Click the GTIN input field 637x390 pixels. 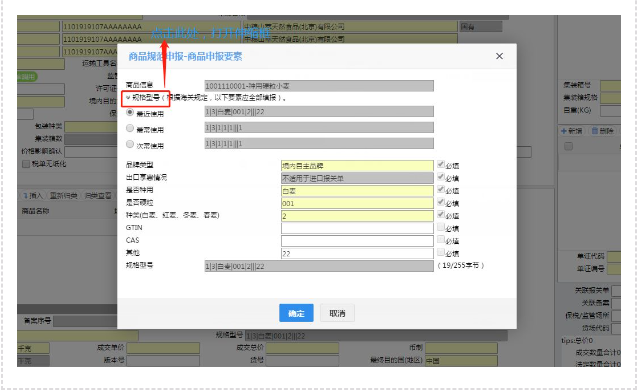[357, 228]
